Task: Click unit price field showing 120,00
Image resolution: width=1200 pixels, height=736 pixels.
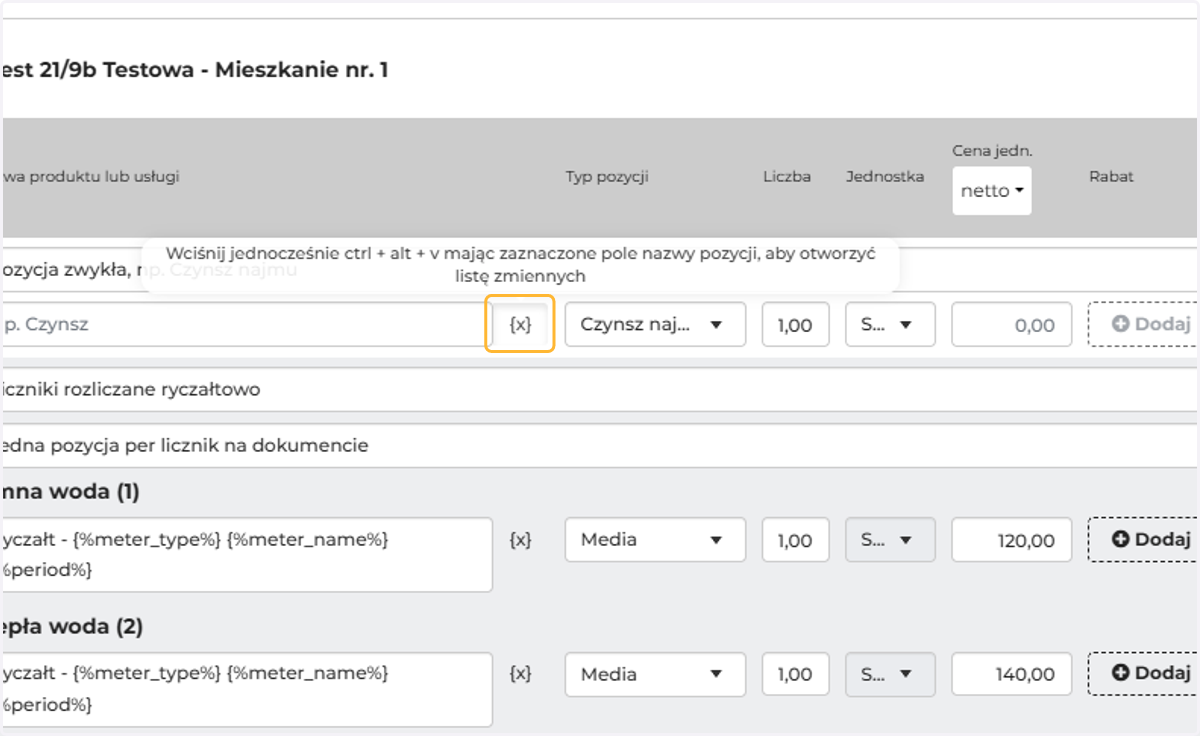Action: tap(1011, 539)
